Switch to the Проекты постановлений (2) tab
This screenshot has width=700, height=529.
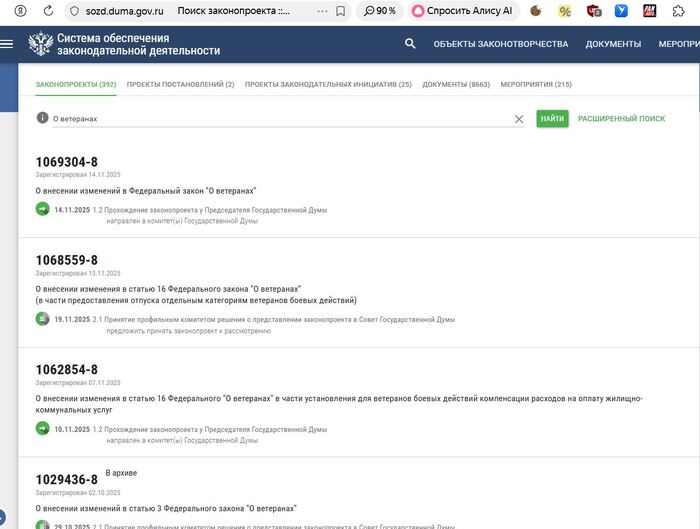180,85
